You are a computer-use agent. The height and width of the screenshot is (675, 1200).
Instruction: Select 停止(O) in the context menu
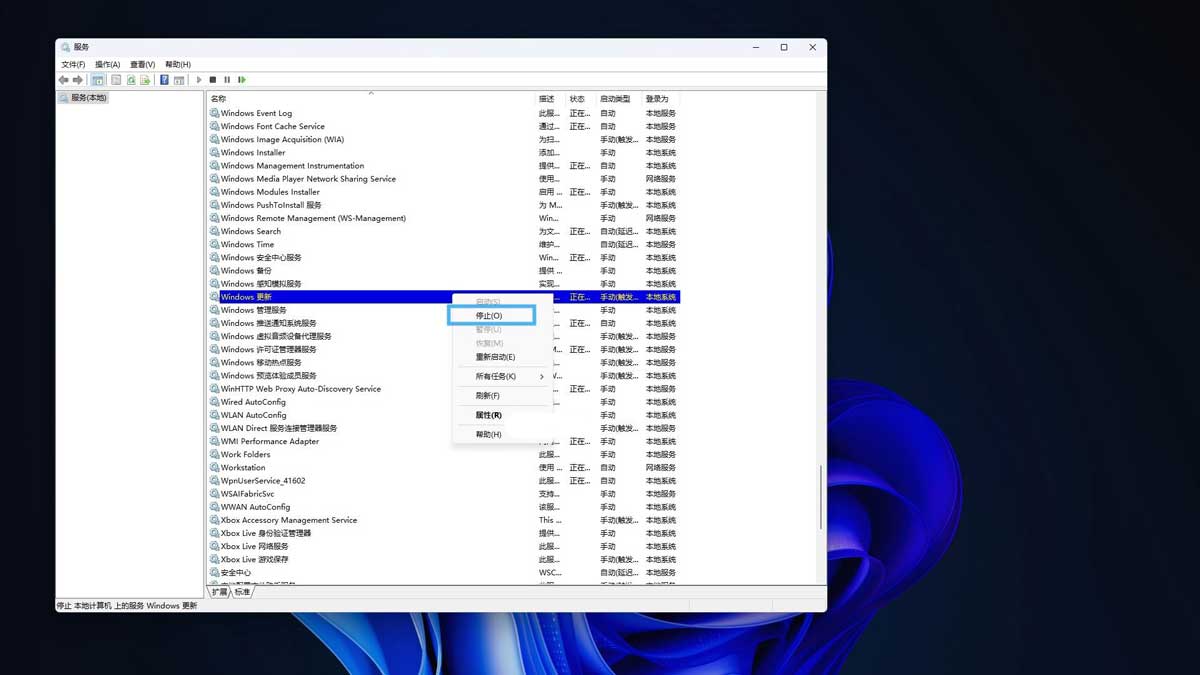(x=490, y=315)
